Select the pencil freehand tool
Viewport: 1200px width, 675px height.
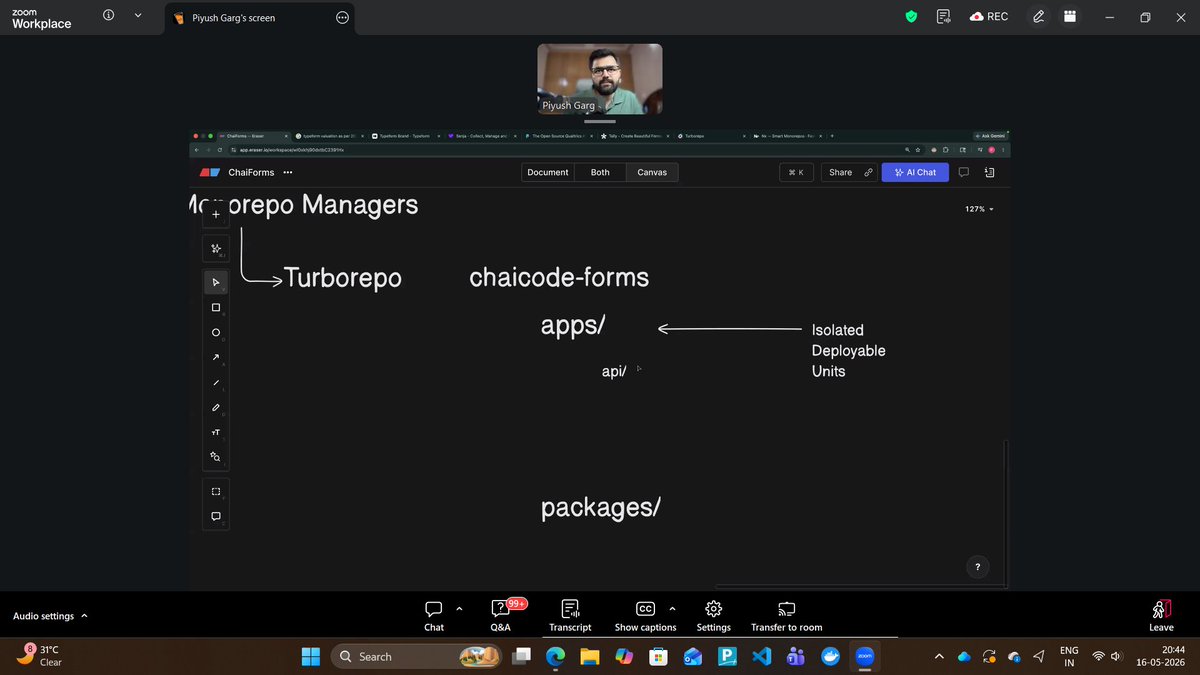pyautogui.click(x=216, y=407)
